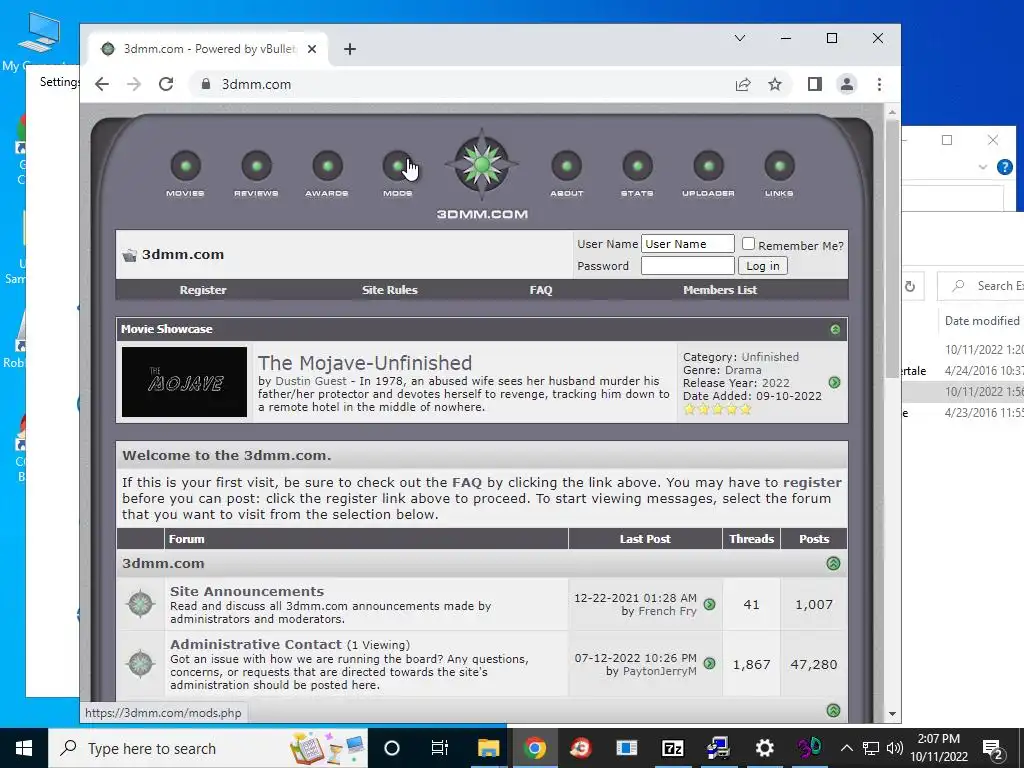Open a new Chrome tab

[350, 49]
